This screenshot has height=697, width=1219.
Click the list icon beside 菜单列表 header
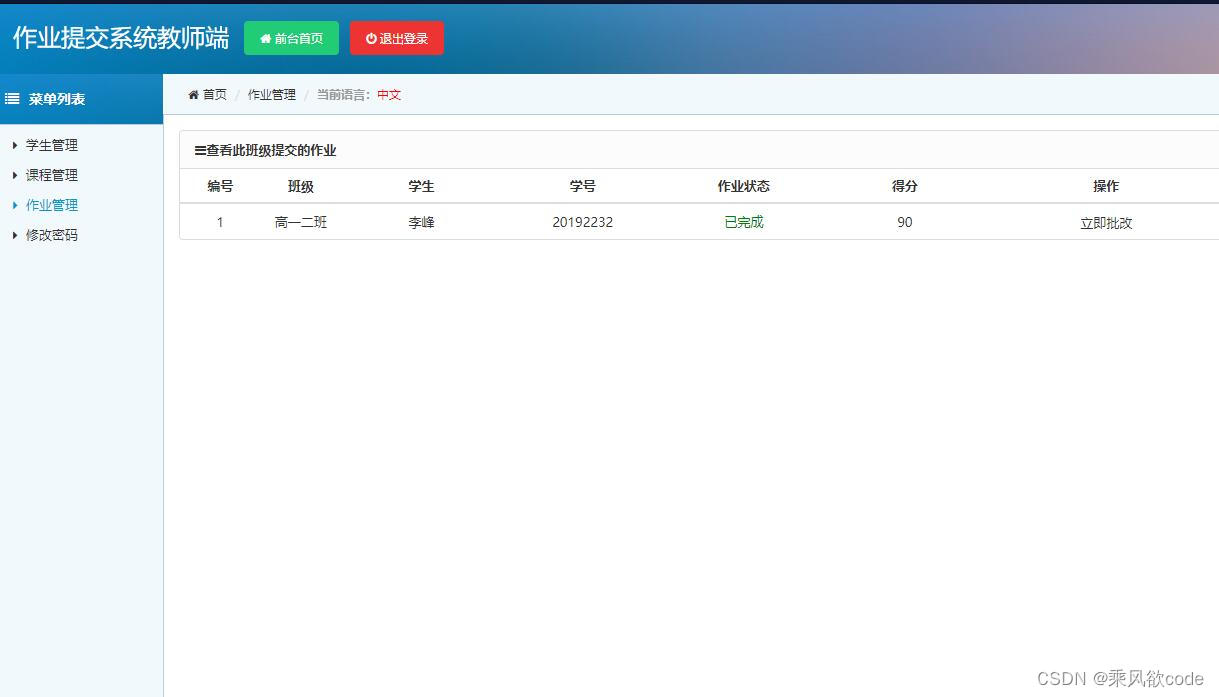(12, 97)
